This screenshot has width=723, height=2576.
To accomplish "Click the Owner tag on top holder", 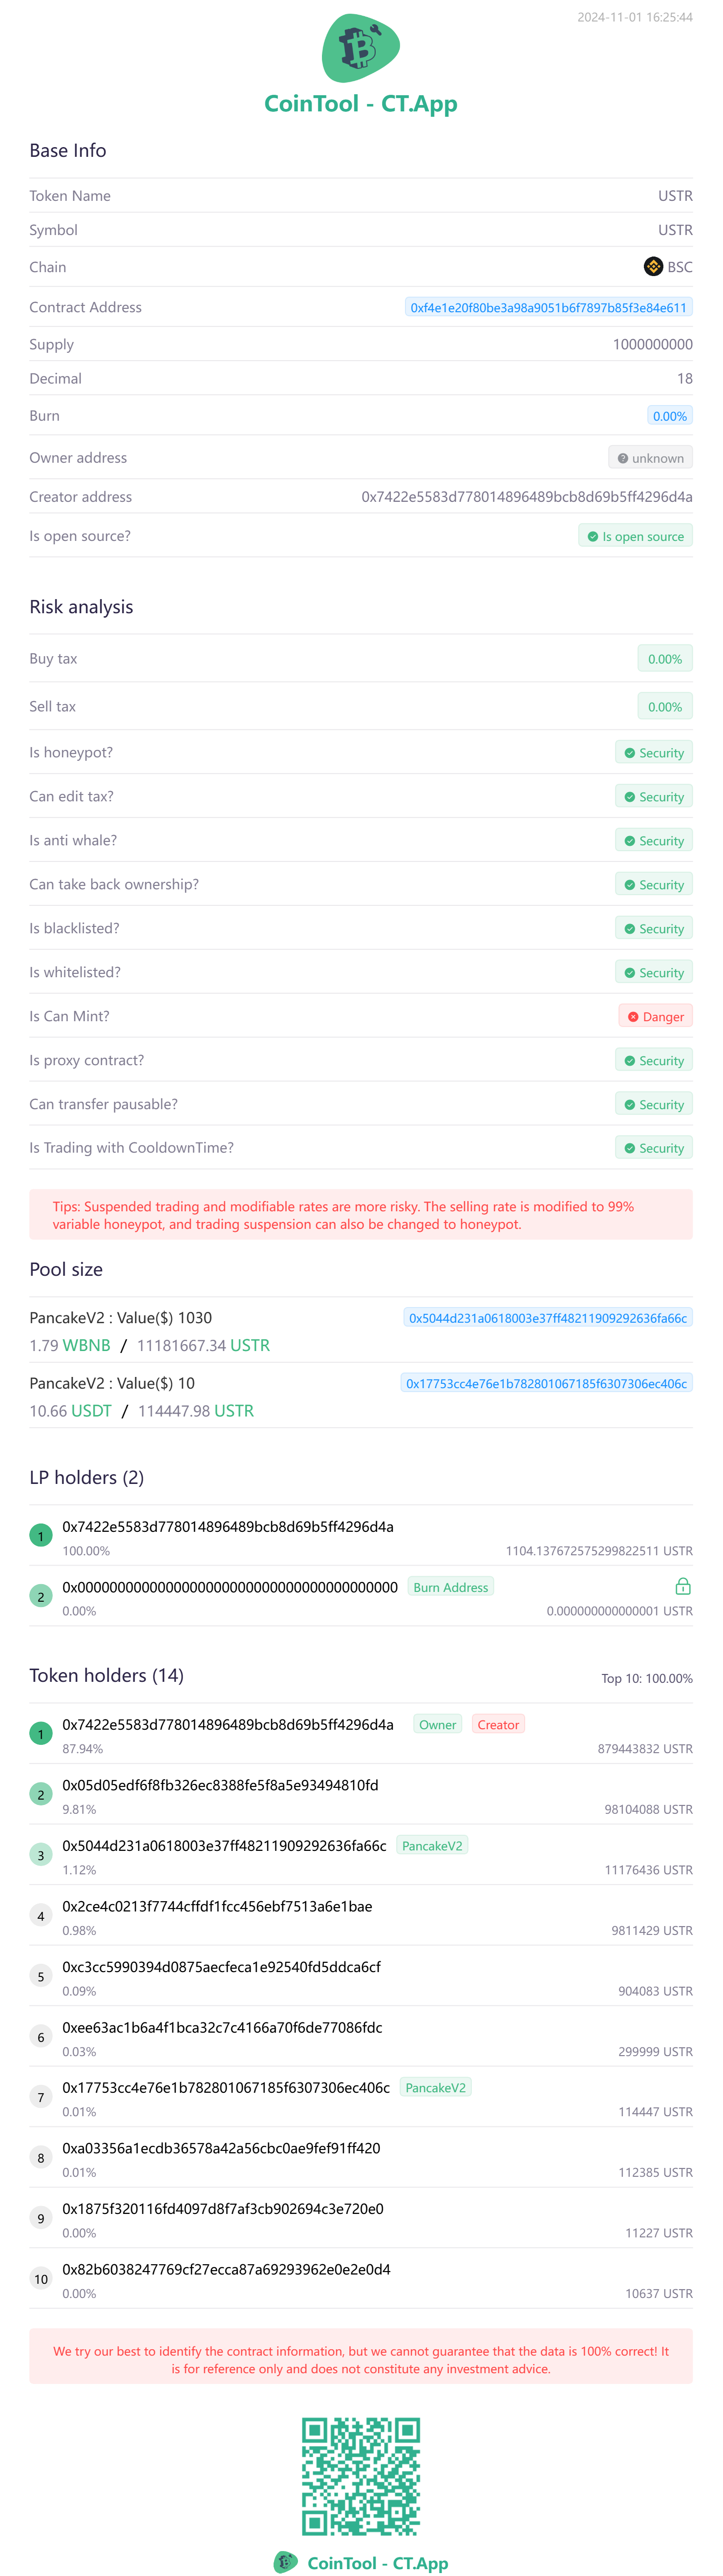I will coord(438,1724).
